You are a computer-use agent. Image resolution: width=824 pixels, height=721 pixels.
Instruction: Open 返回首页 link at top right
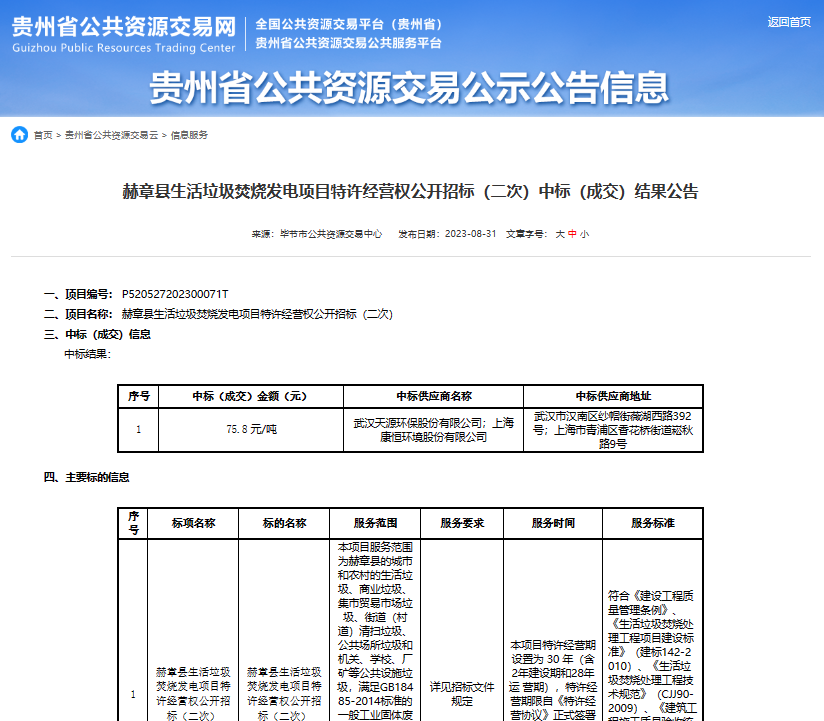[x=789, y=22]
